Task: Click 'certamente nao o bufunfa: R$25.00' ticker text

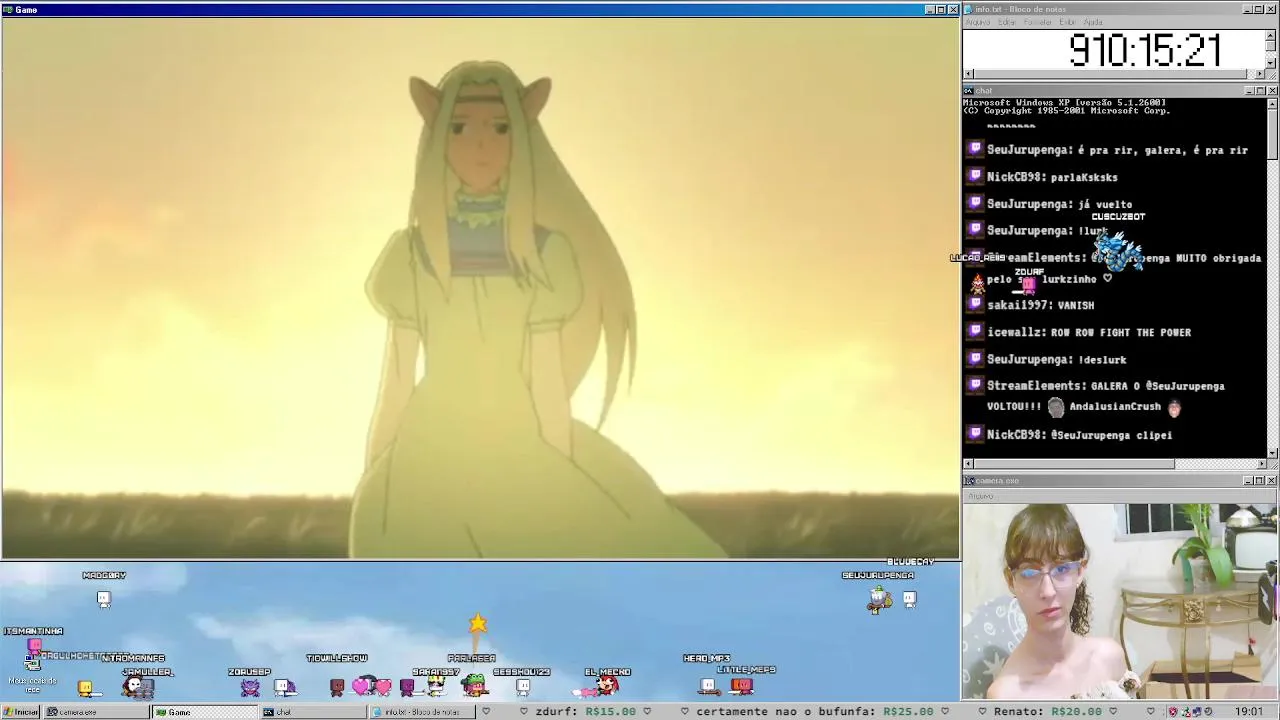Action: click(814, 712)
